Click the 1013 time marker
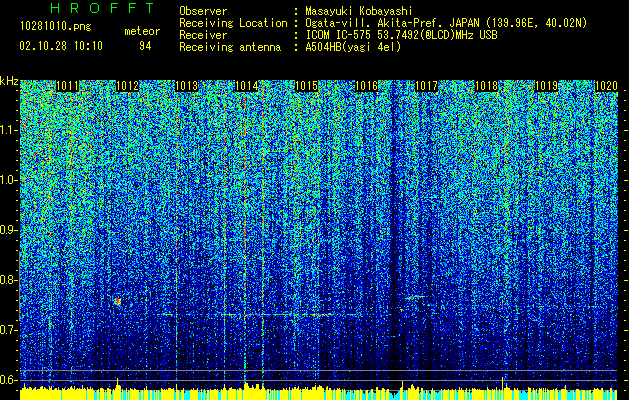Image resolution: width=629 pixels, height=400 pixels. (187, 86)
